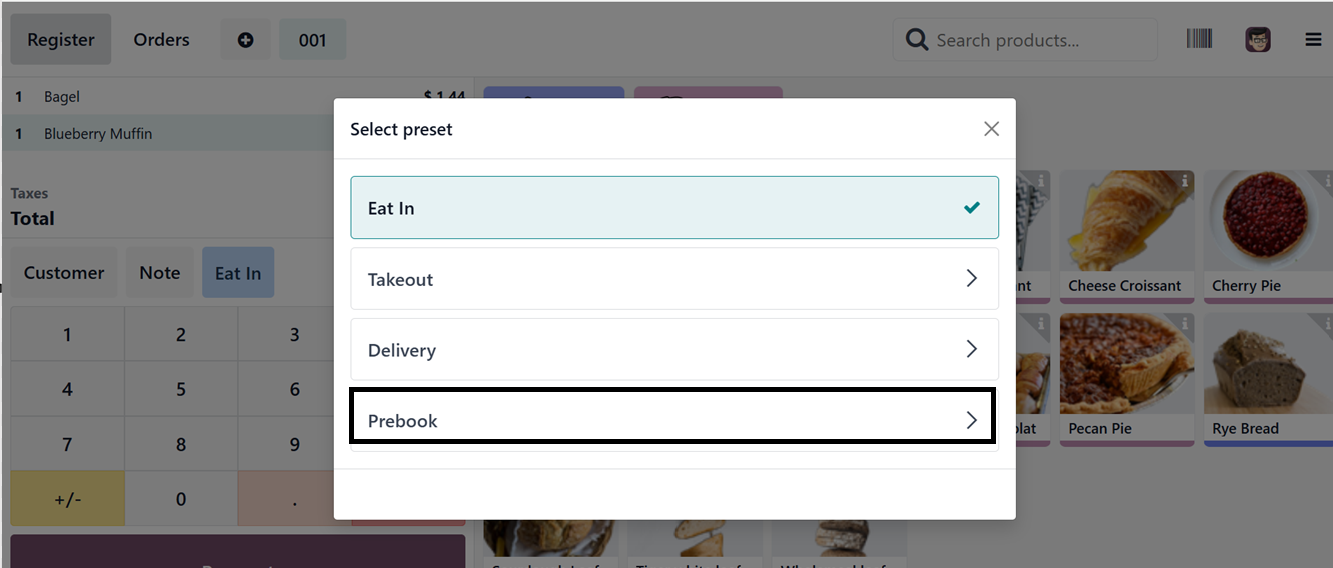Toggle the +/- sign key
The height and width of the screenshot is (568, 1333).
[67, 499]
